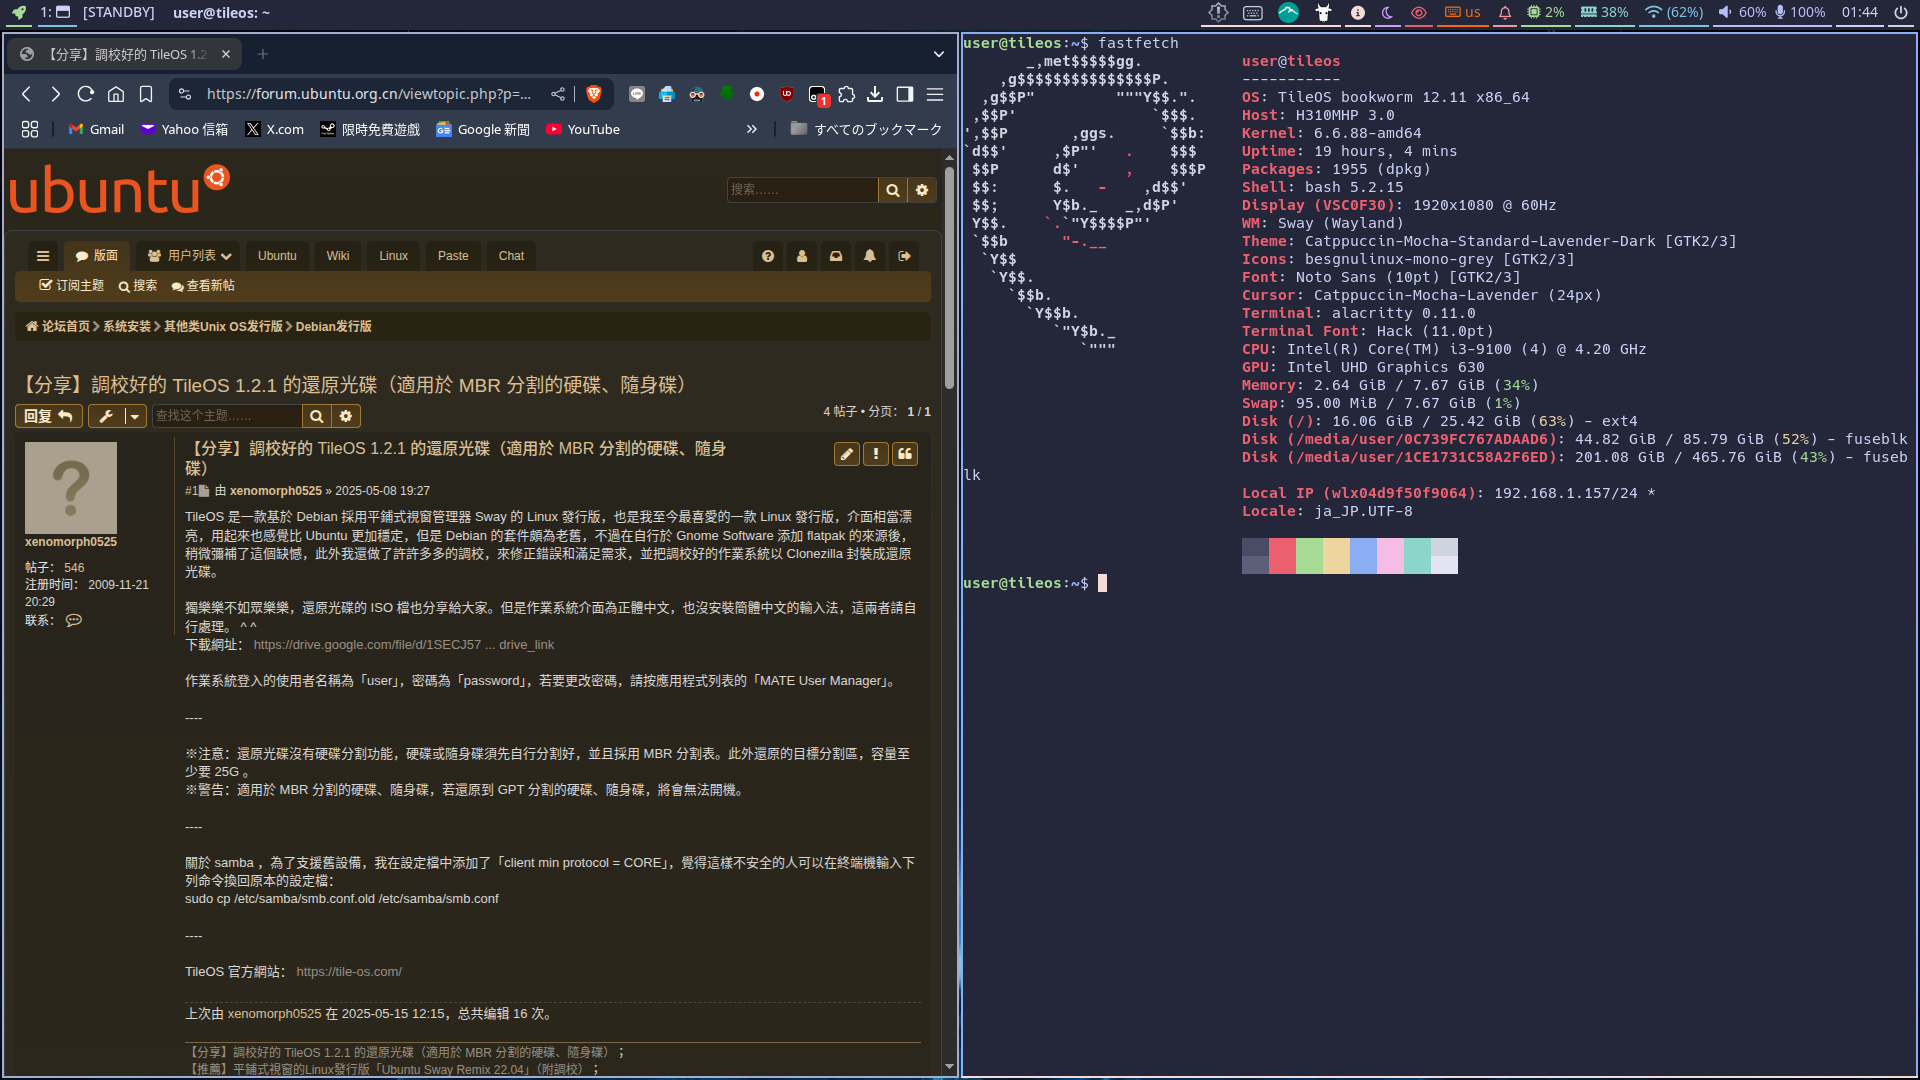Screen dimensions: 1920x1080
Task: Open the uBlock Origin shield extension
Action: [787, 94]
